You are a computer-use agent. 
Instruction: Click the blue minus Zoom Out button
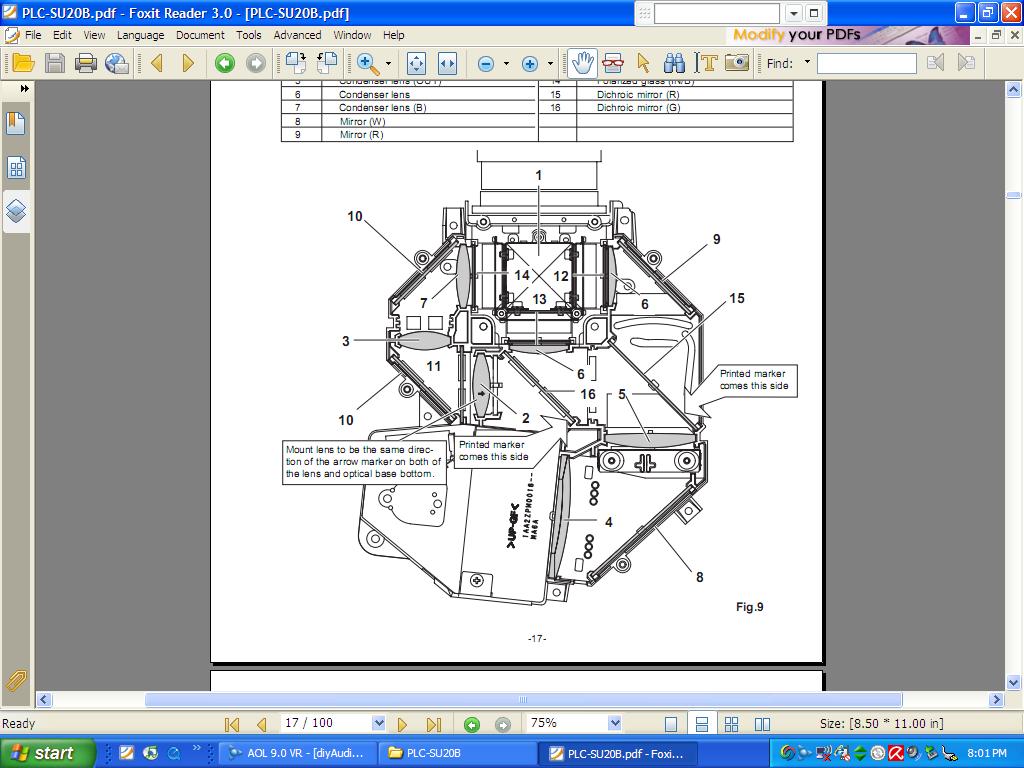[485, 63]
